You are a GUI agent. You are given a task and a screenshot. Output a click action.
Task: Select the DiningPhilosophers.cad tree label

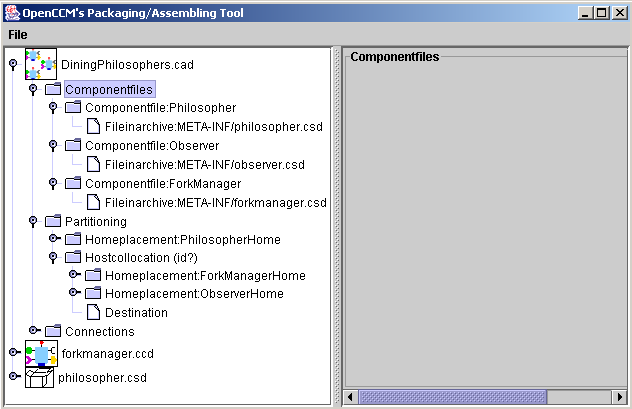click(x=127, y=65)
